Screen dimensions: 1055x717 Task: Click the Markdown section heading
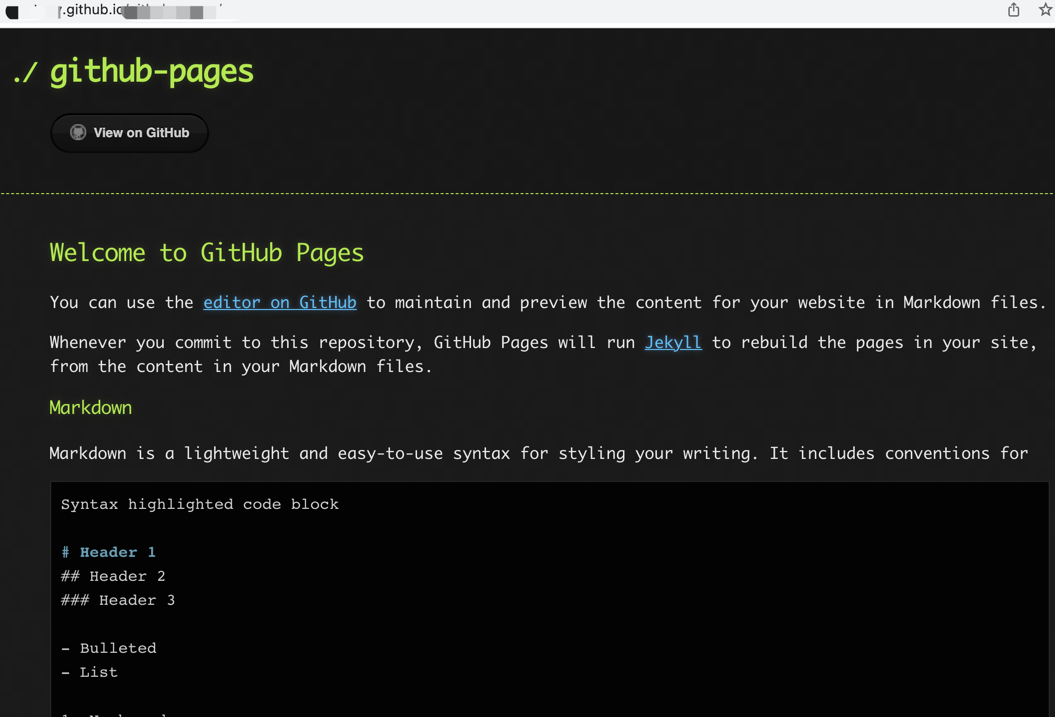tap(90, 408)
